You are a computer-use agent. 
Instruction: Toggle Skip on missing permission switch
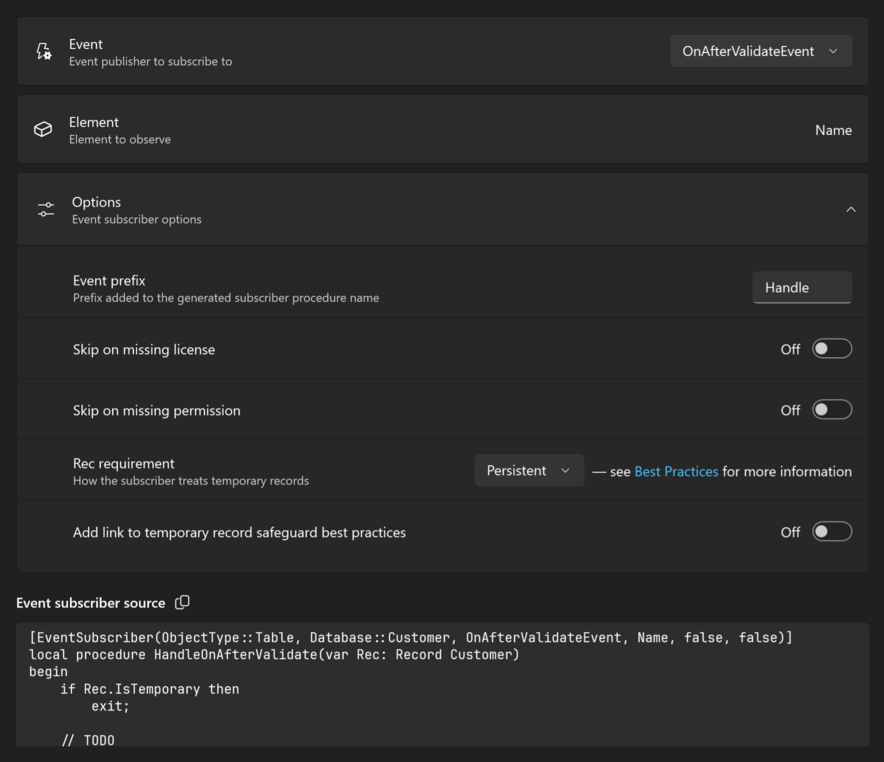tap(832, 410)
